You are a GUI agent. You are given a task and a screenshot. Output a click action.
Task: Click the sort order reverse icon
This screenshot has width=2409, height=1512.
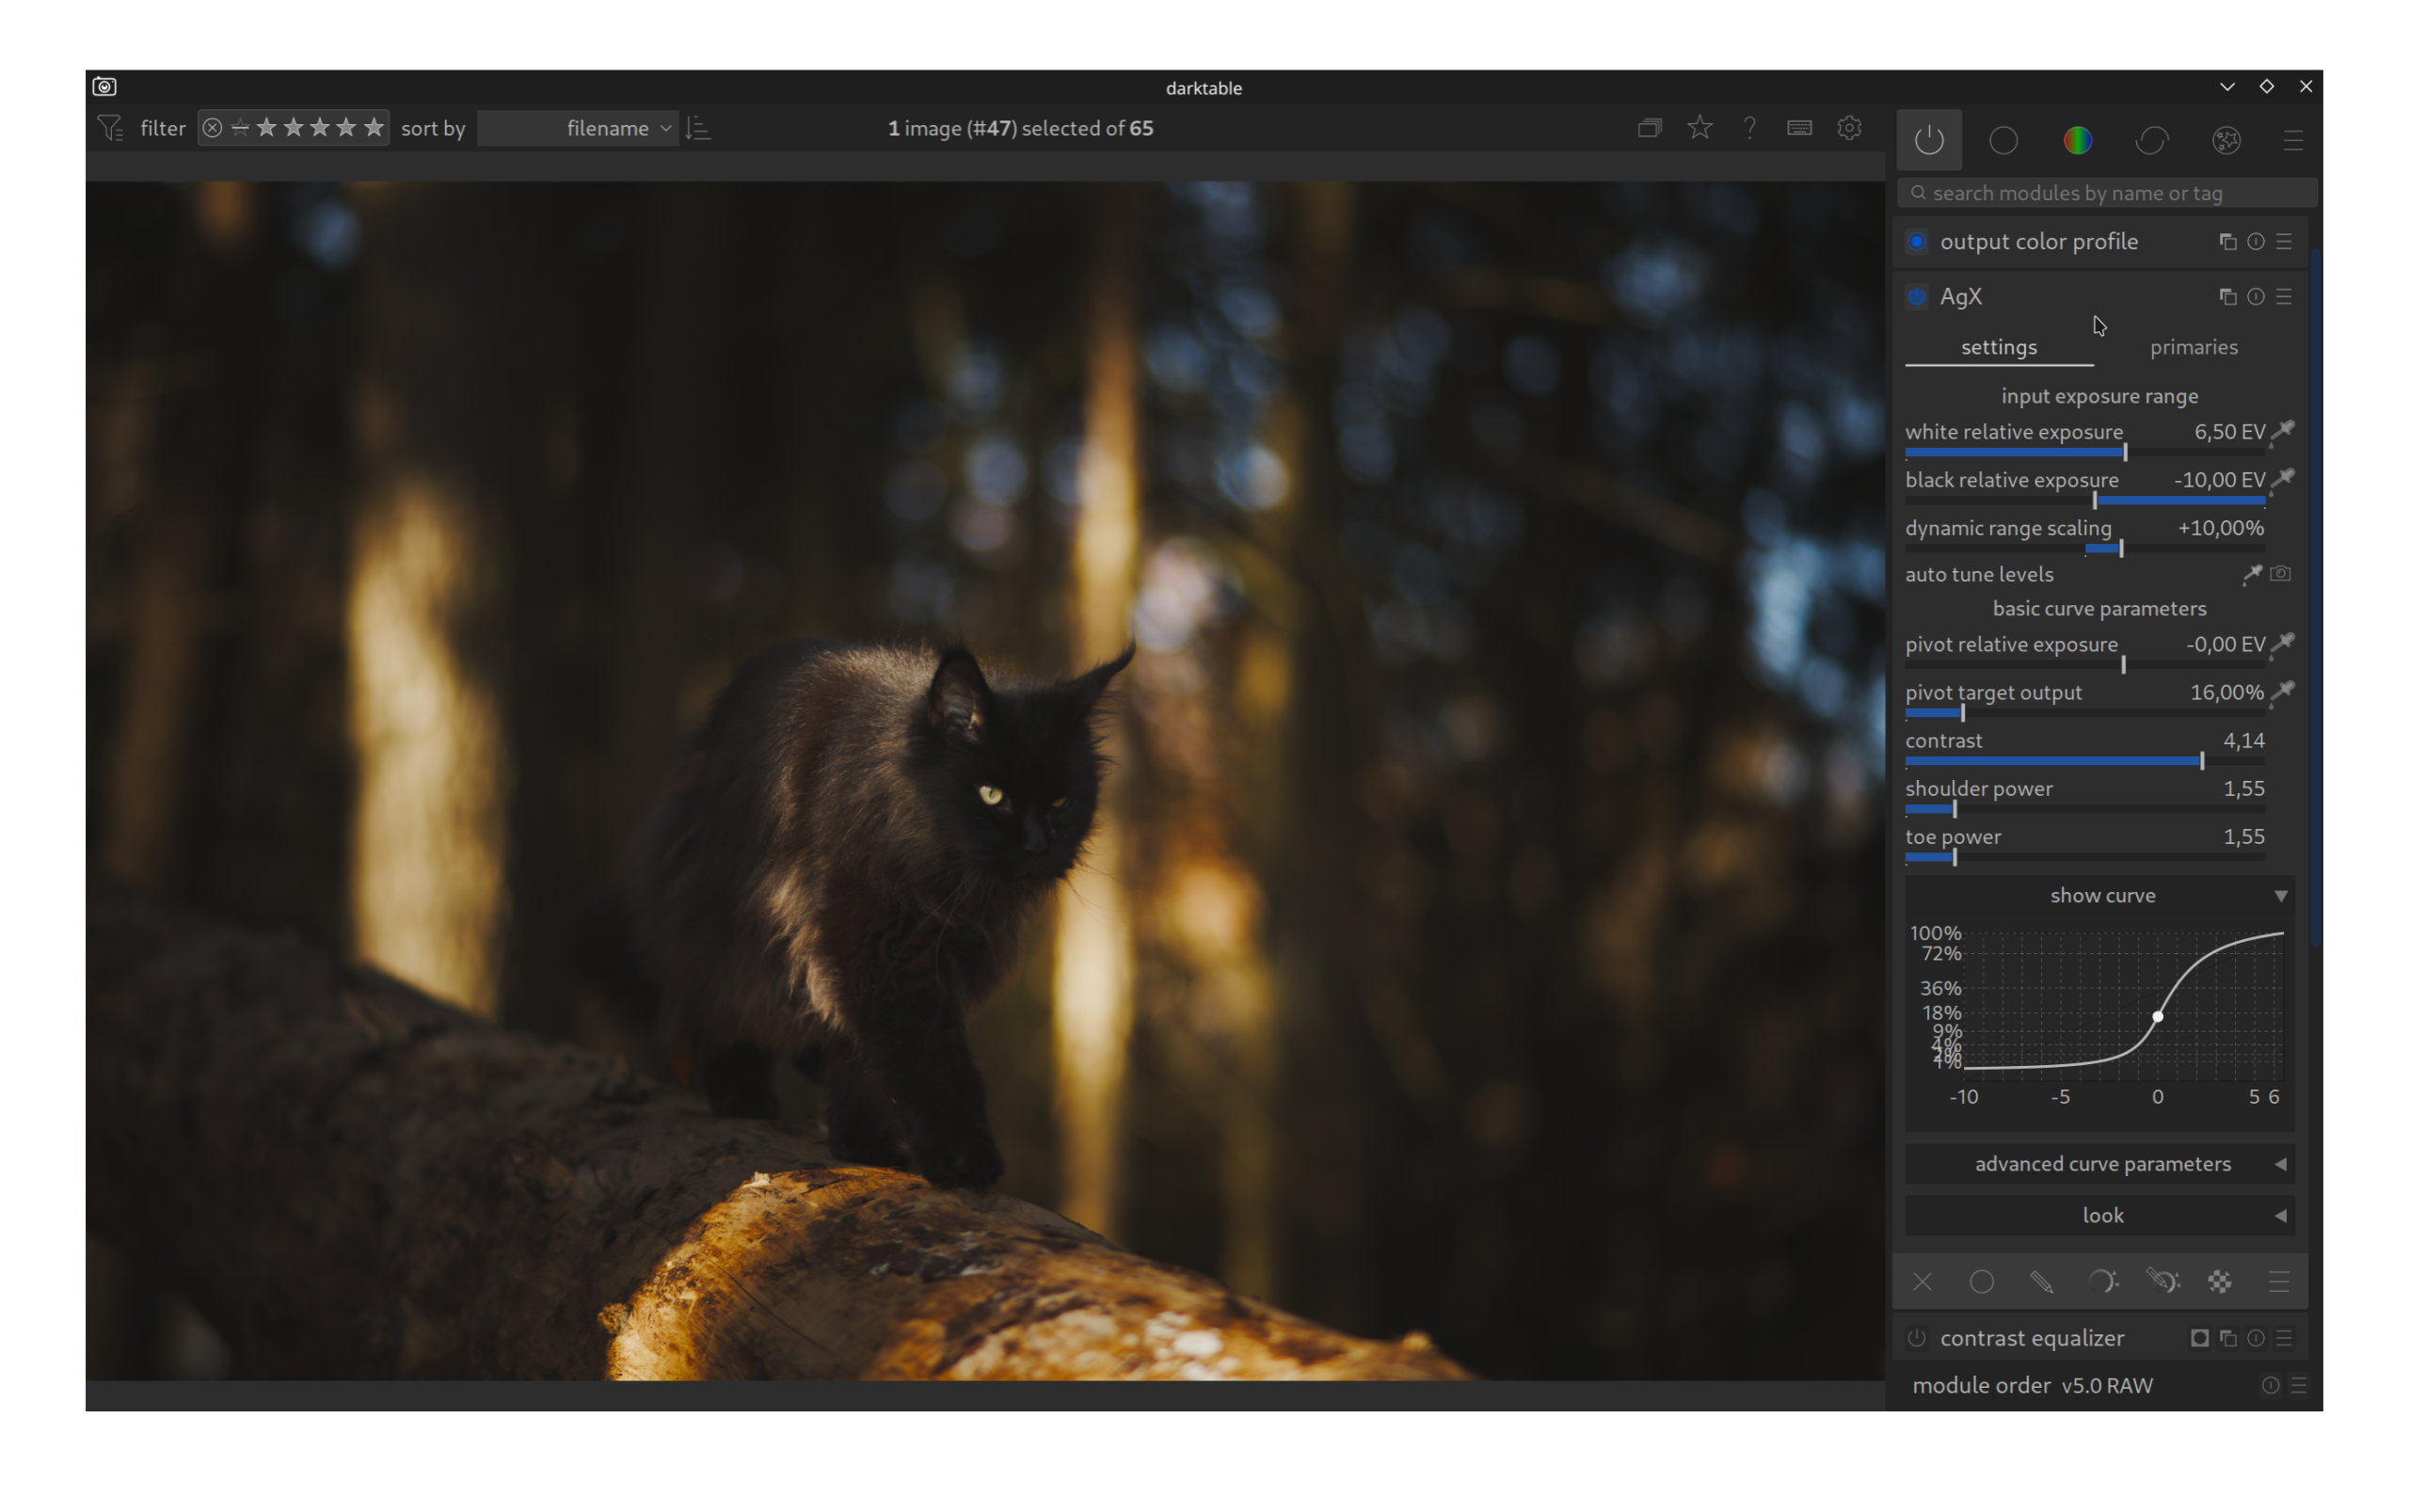point(698,128)
